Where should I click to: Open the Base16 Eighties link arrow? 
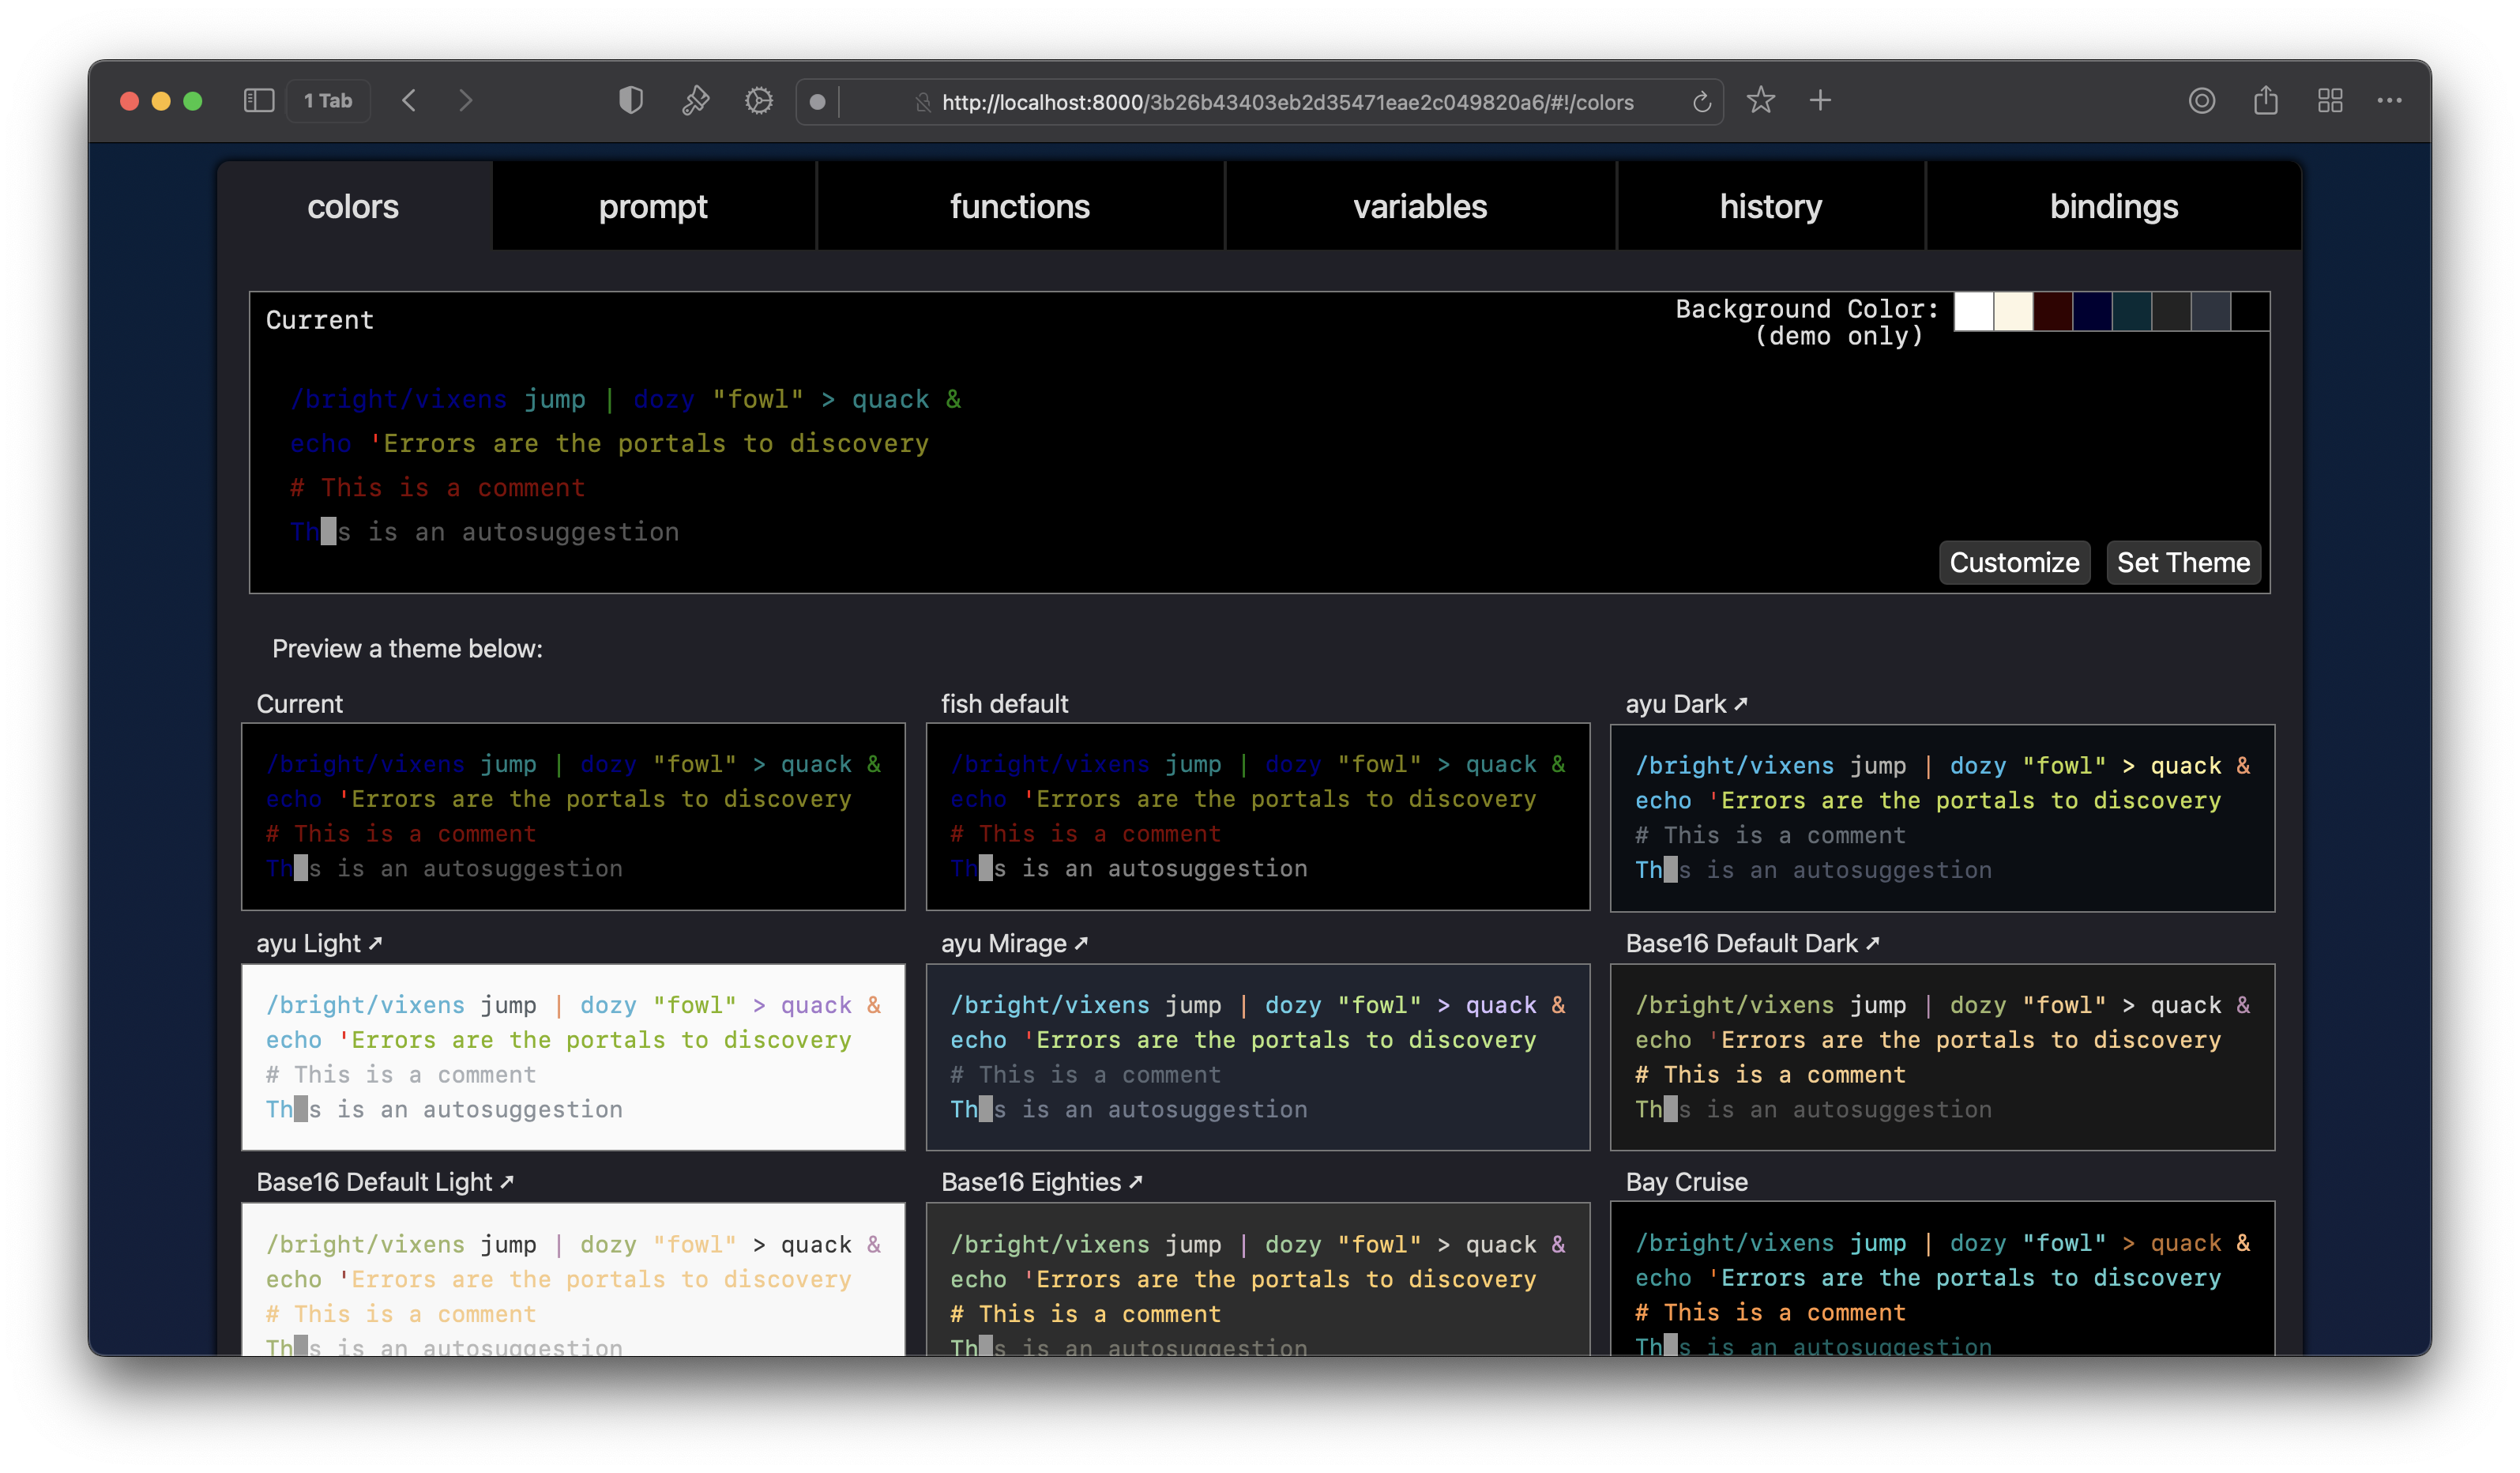(x=1136, y=1182)
